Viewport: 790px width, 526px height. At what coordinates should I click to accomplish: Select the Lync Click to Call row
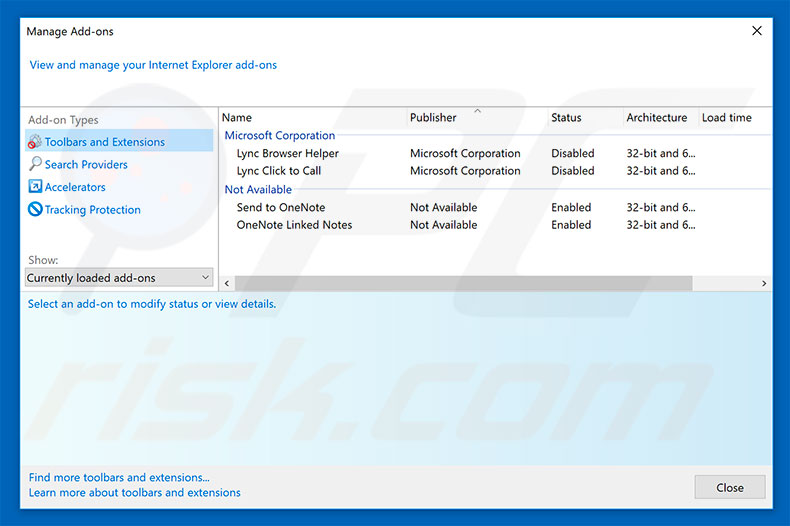point(496,171)
